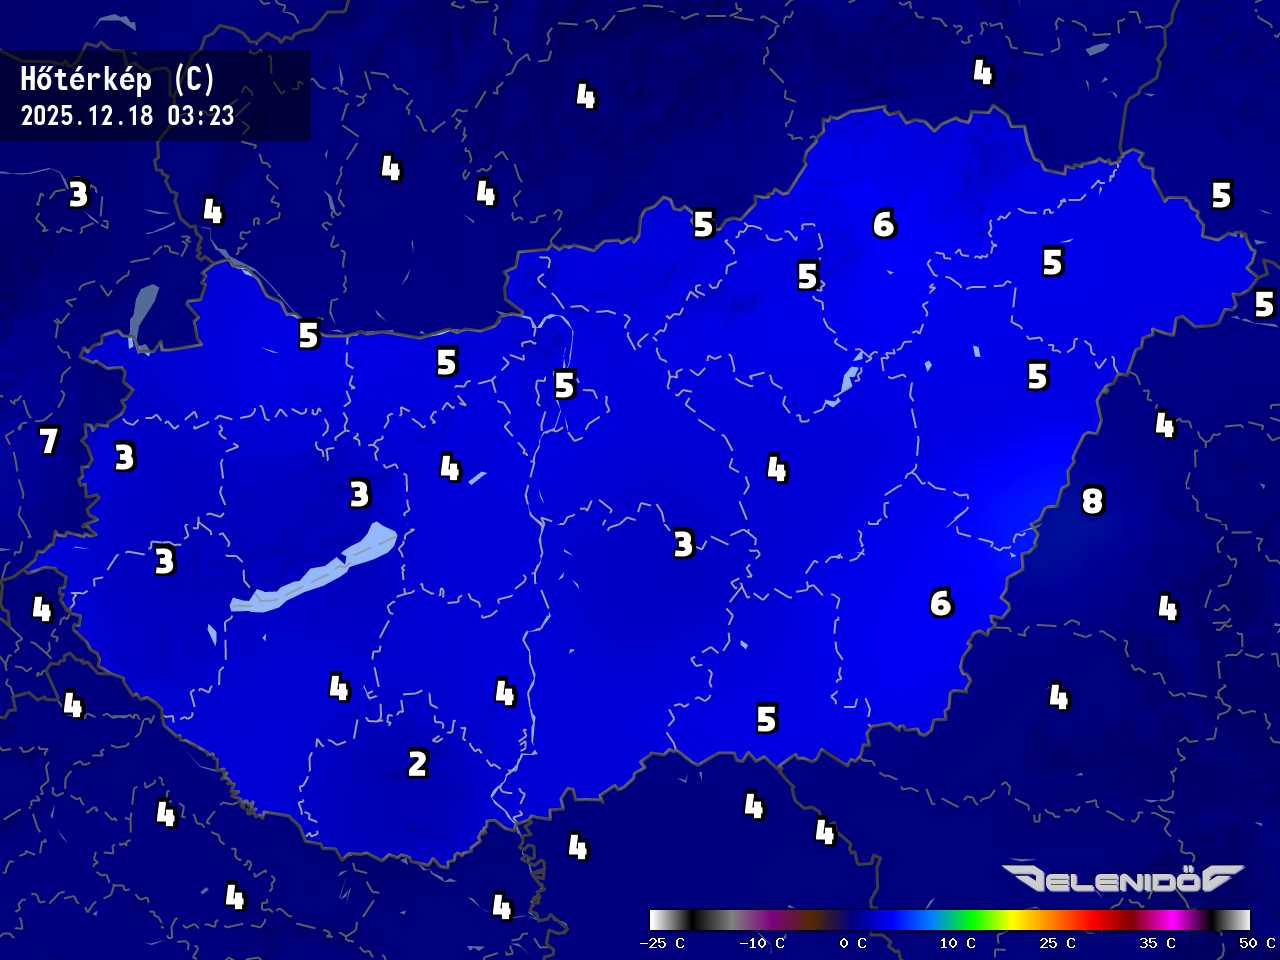
Task: Click the Elenidő logo watermark
Action: [x=1122, y=879]
